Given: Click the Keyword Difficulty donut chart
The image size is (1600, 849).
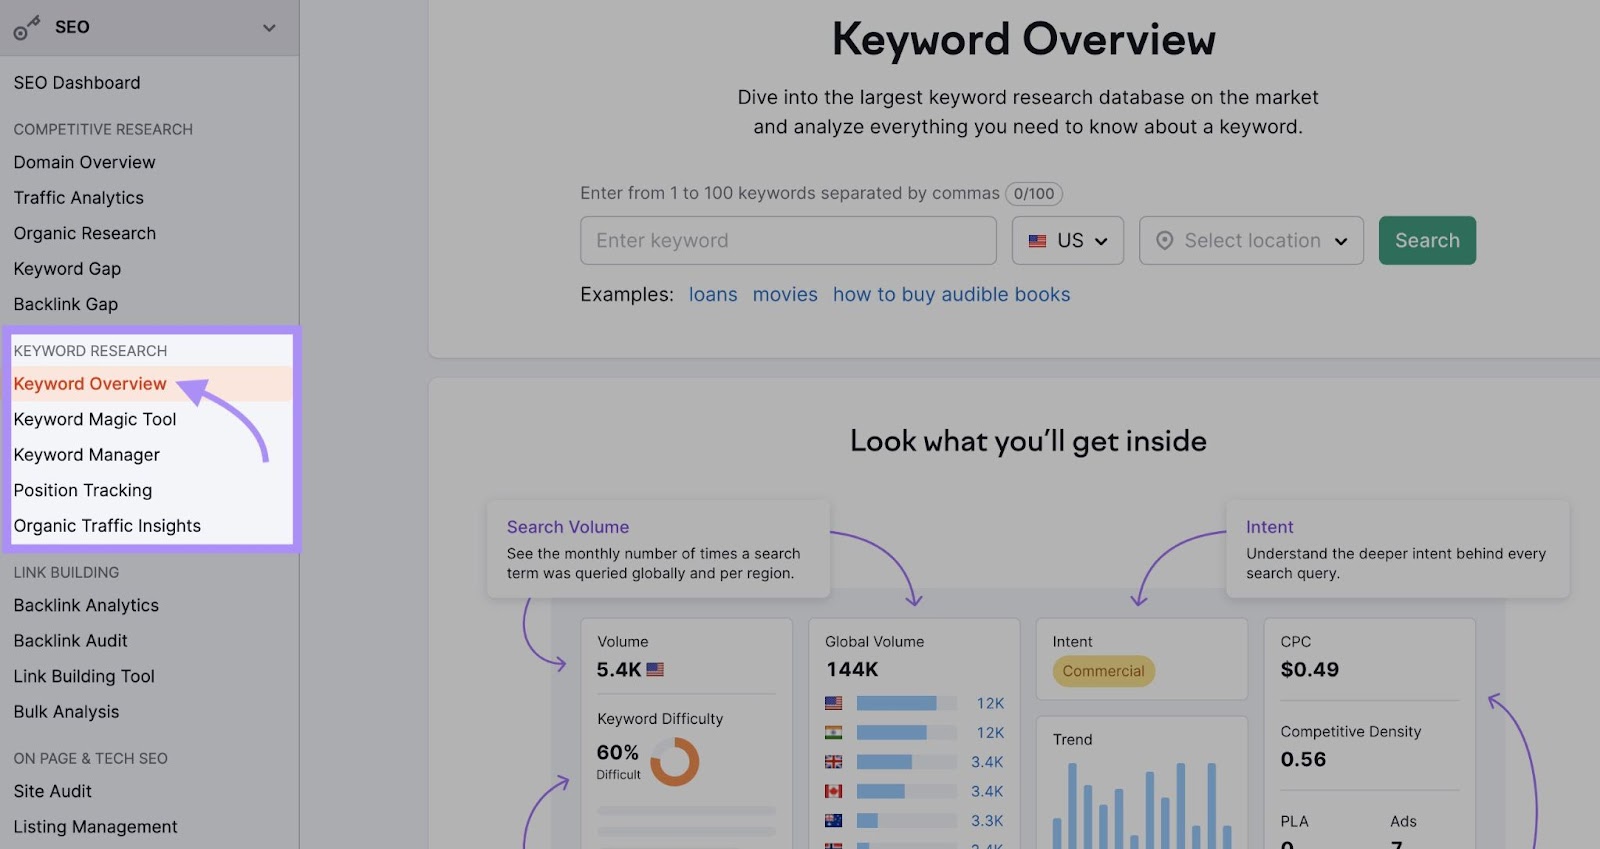Looking at the screenshot, I should tap(675, 762).
